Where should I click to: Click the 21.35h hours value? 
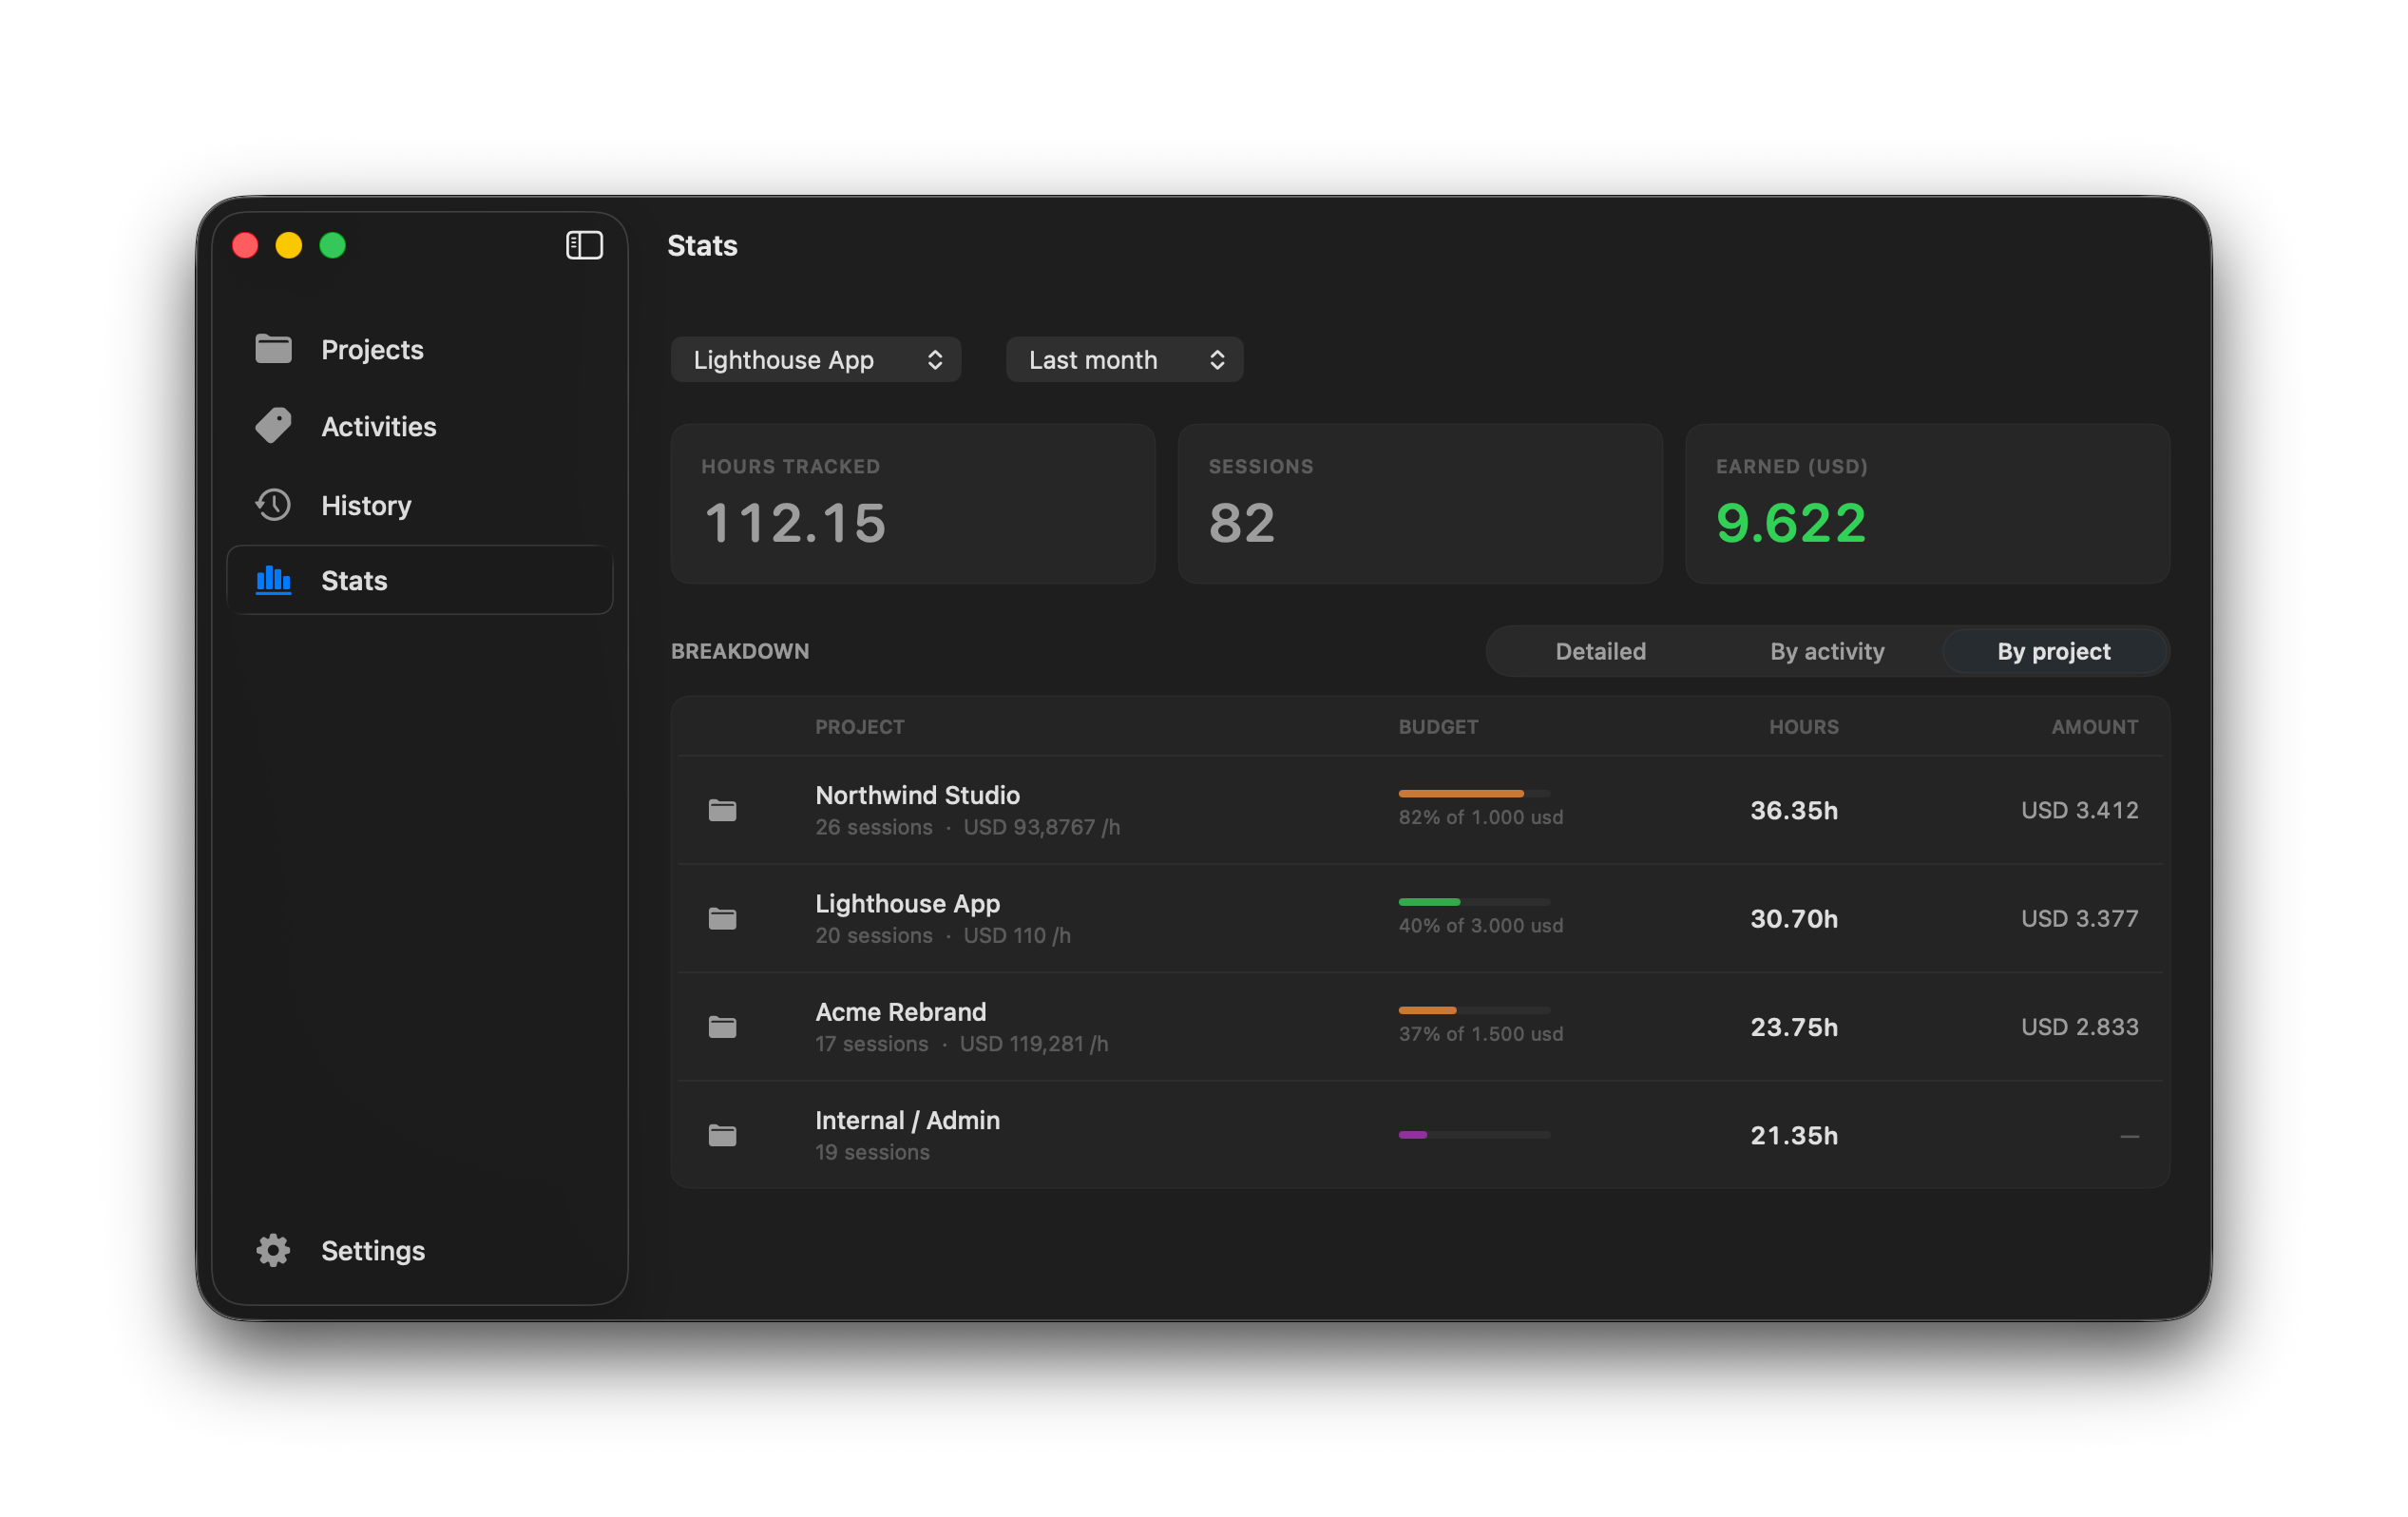tap(1794, 1135)
